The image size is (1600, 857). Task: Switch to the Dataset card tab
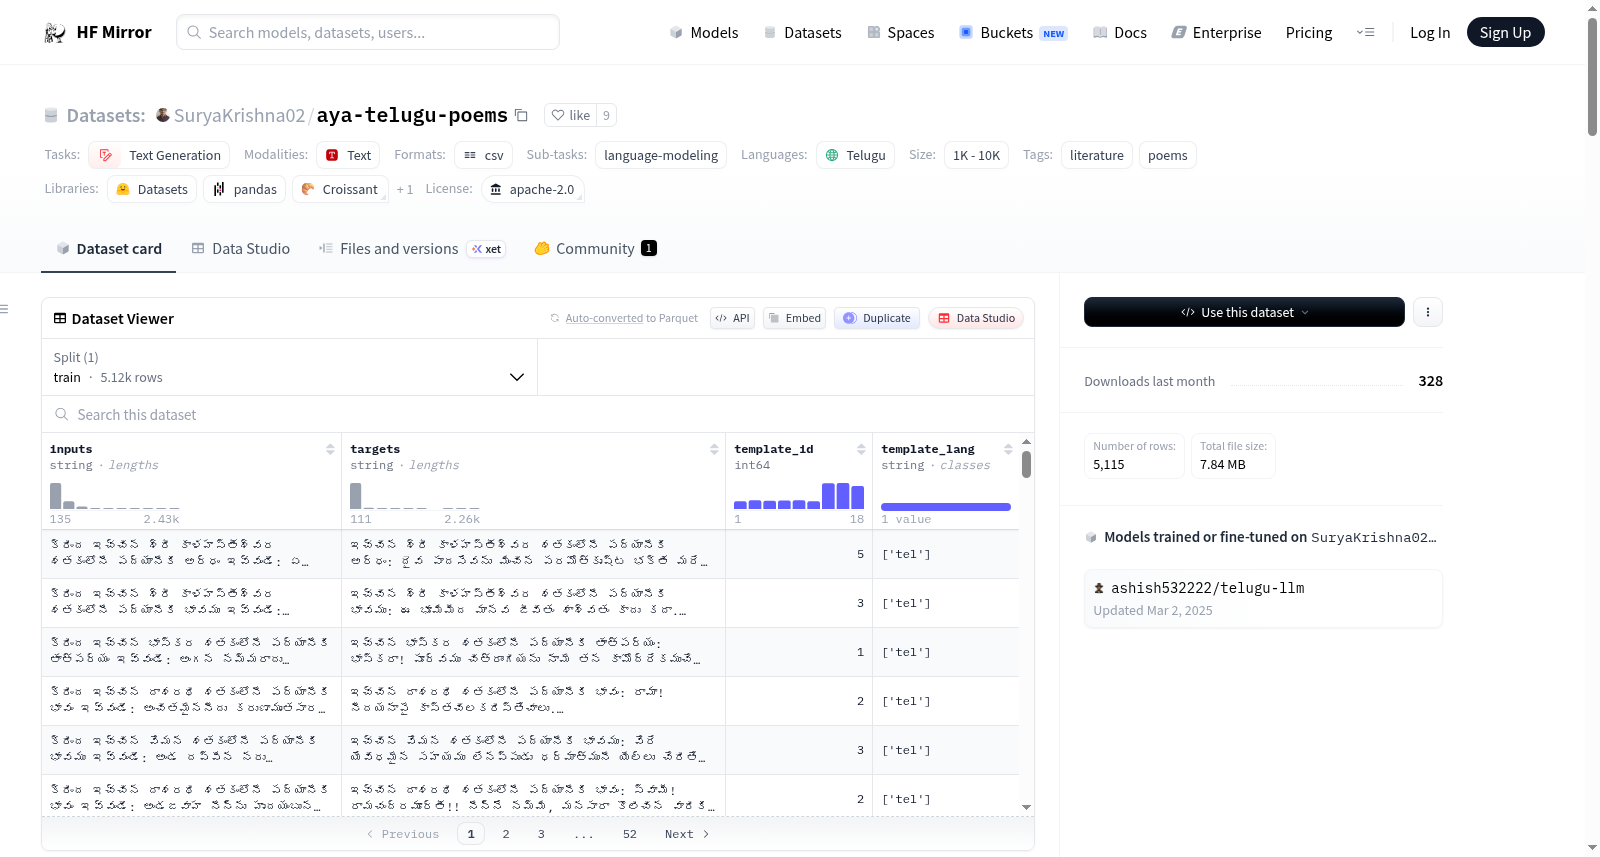(109, 249)
